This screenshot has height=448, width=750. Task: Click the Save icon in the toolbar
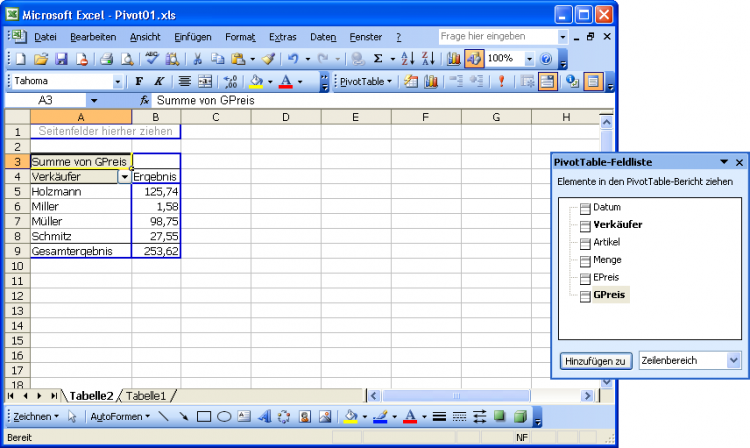coord(61,59)
